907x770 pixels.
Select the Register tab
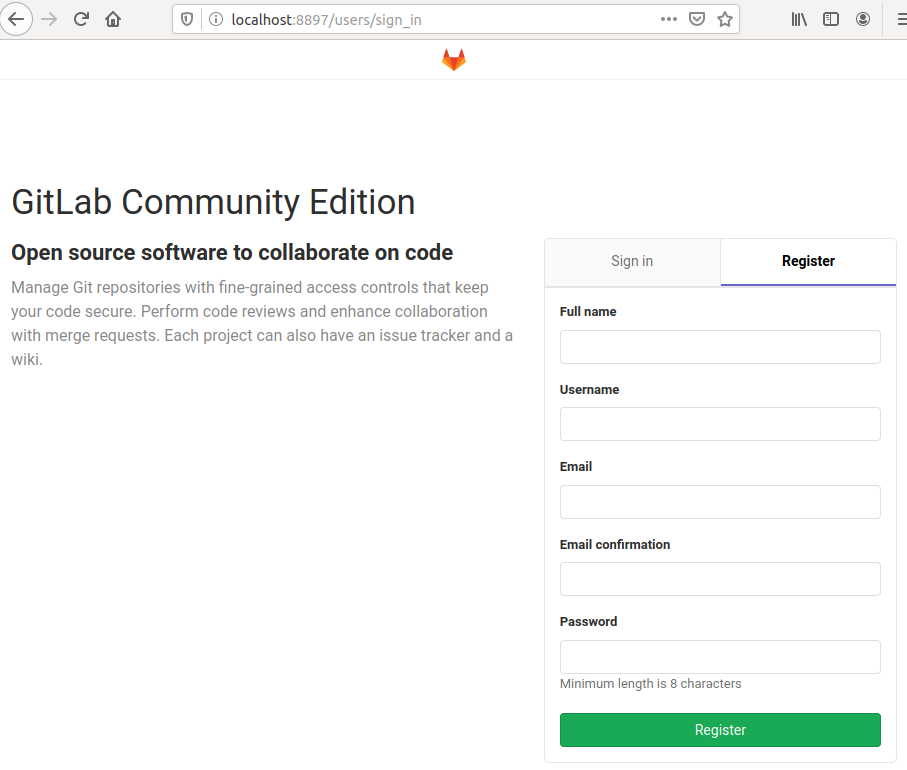808,261
